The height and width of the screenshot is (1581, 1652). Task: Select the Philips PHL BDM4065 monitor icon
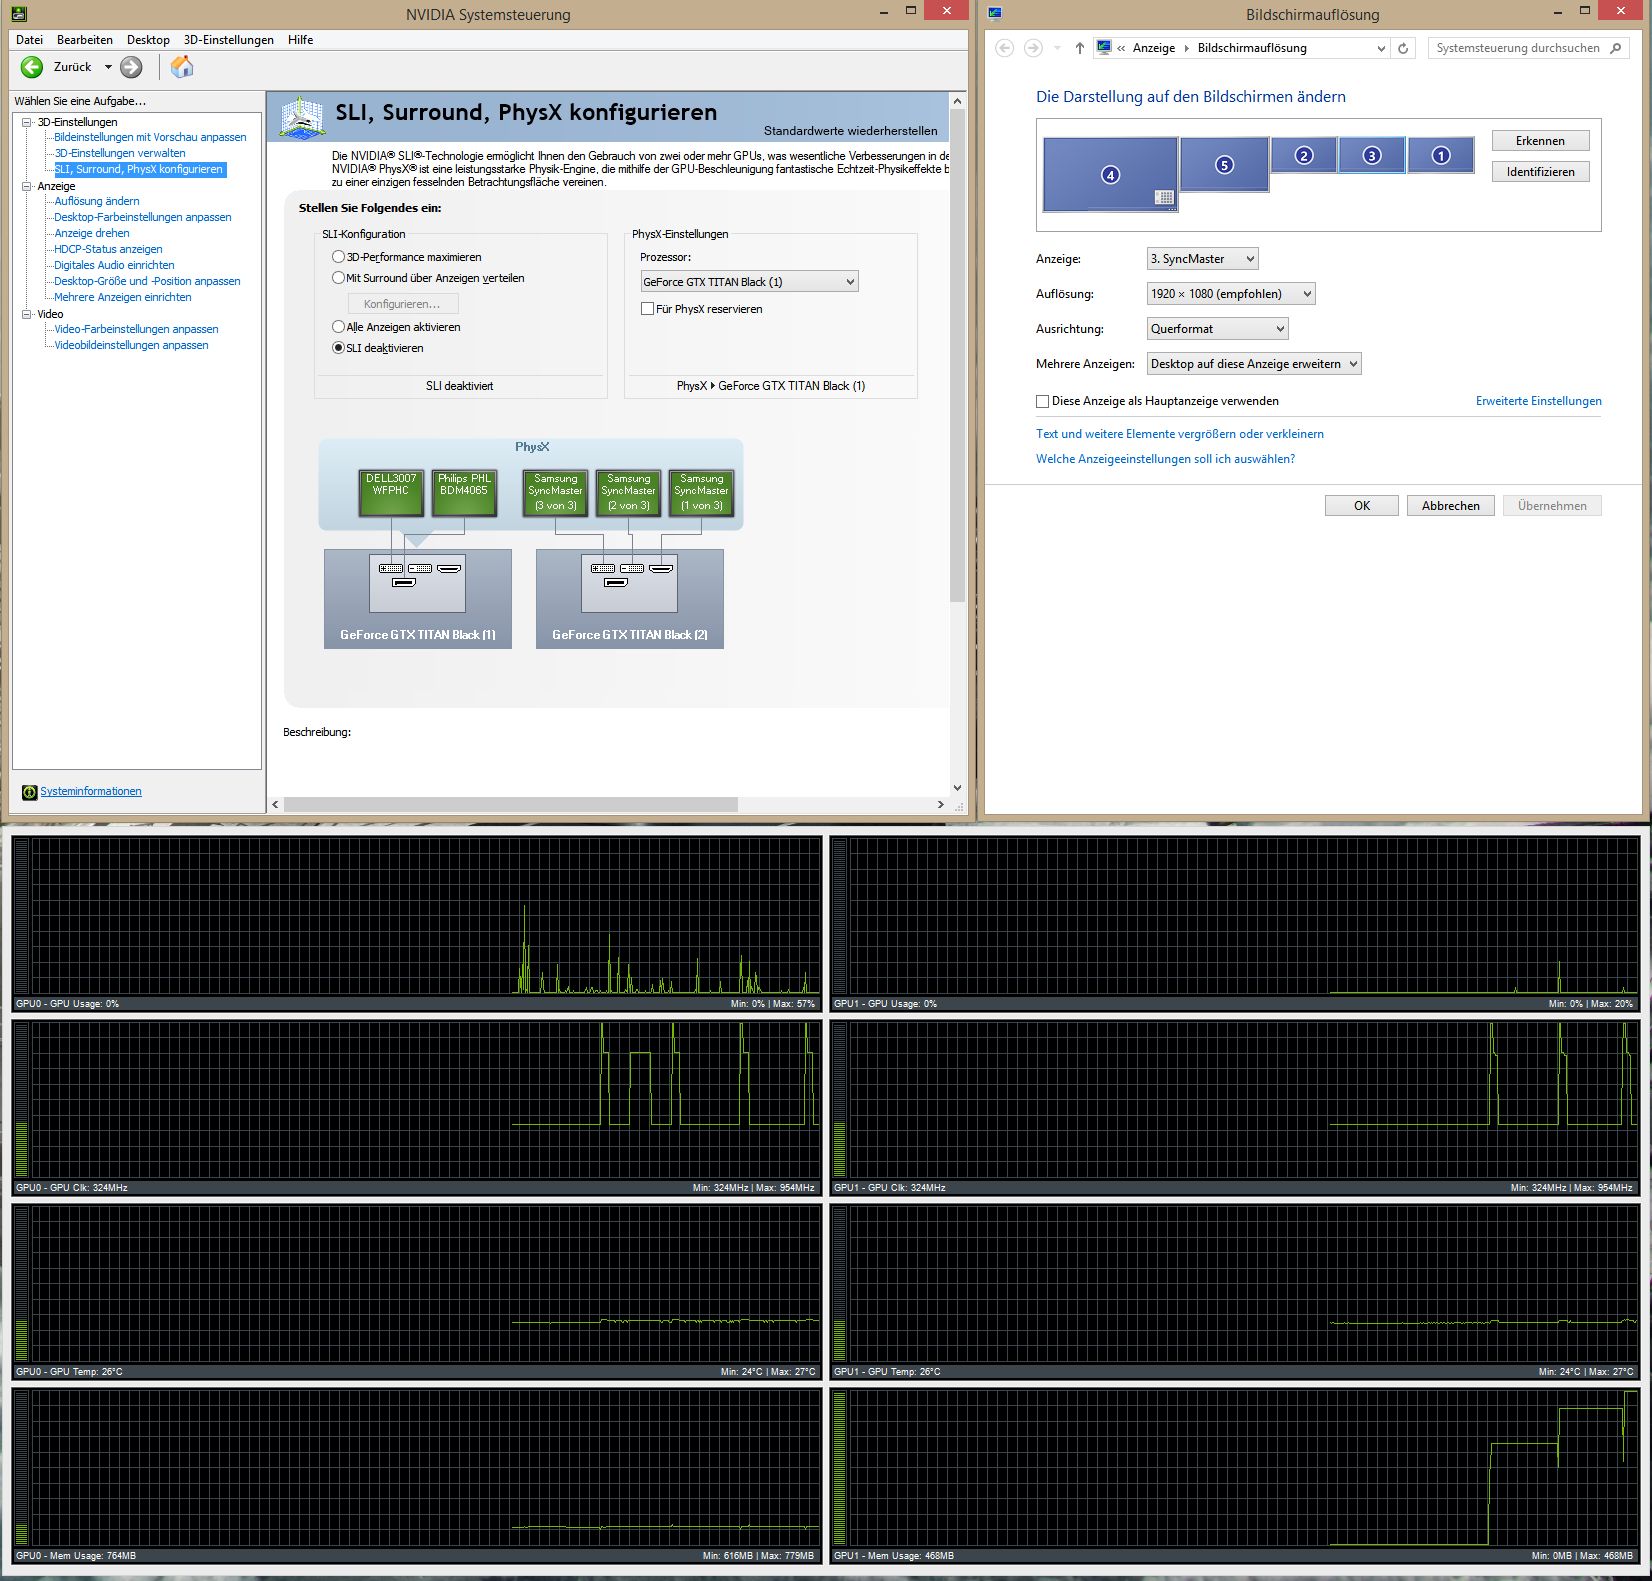463,490
